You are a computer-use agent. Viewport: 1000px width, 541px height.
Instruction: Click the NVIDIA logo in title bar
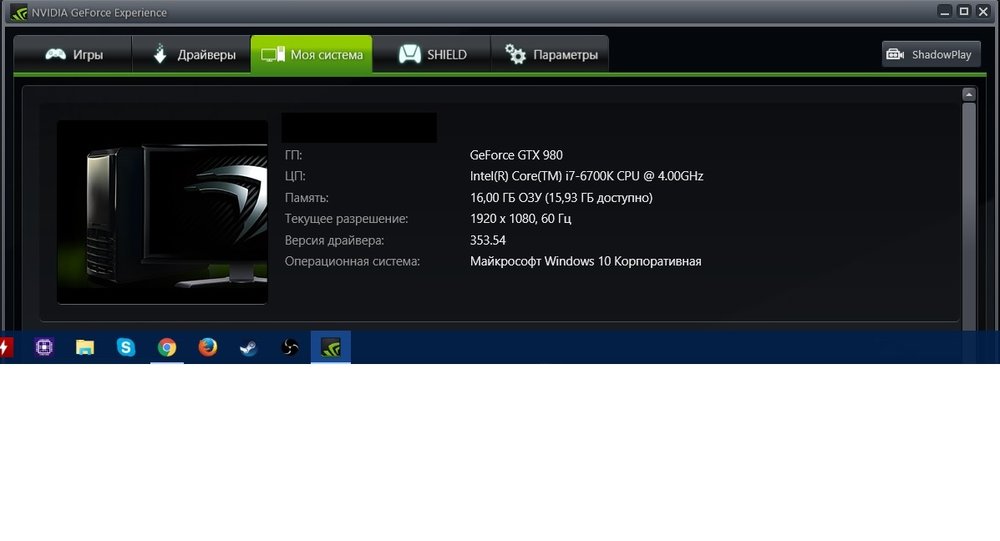[17, 12]
